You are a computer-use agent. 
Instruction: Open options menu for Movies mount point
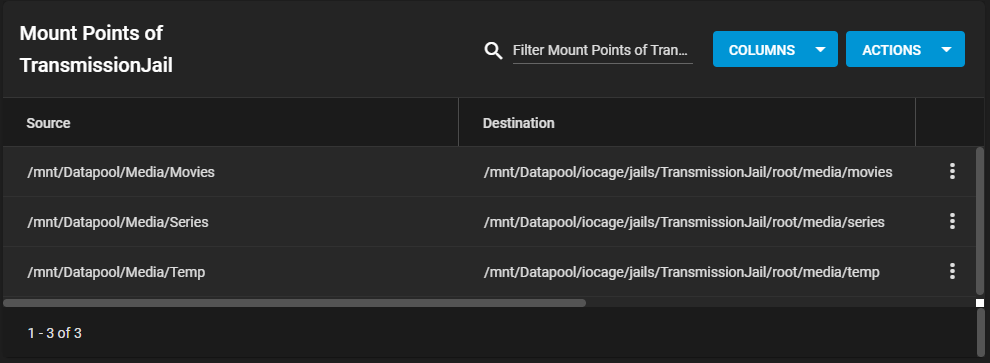click(x=952, y=171)
